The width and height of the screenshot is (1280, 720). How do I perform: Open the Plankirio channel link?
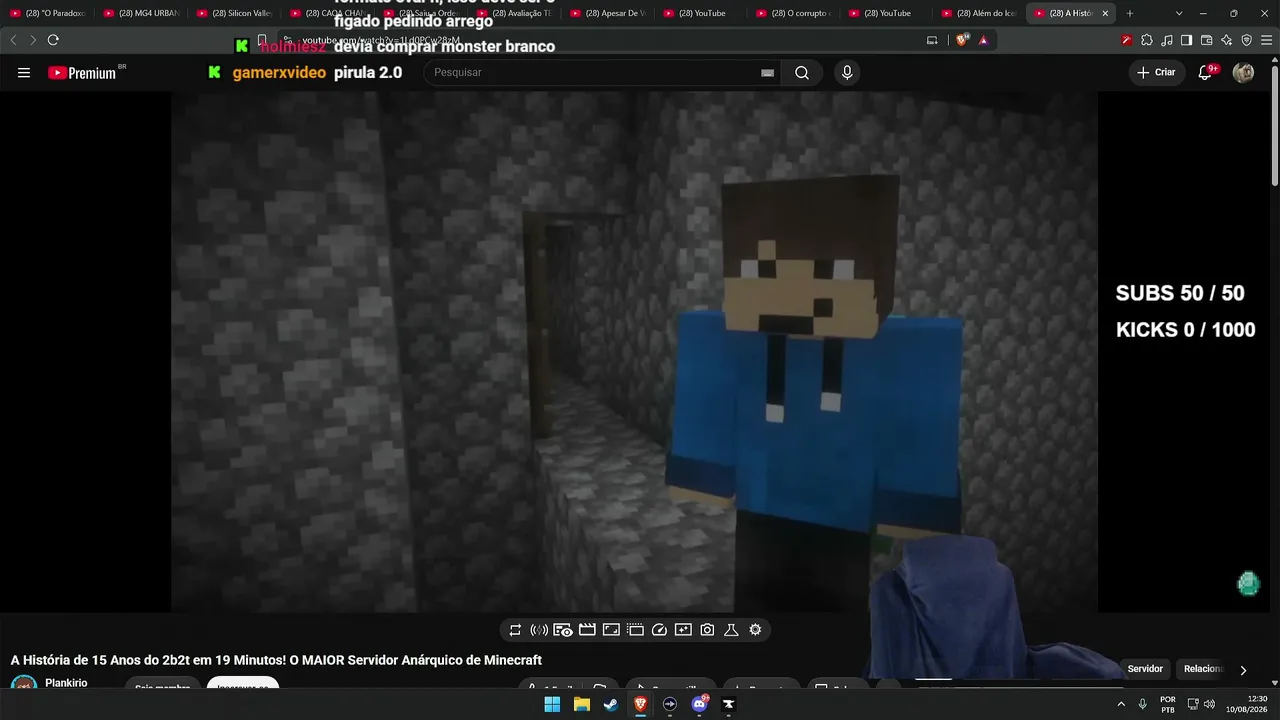[66, 683]
